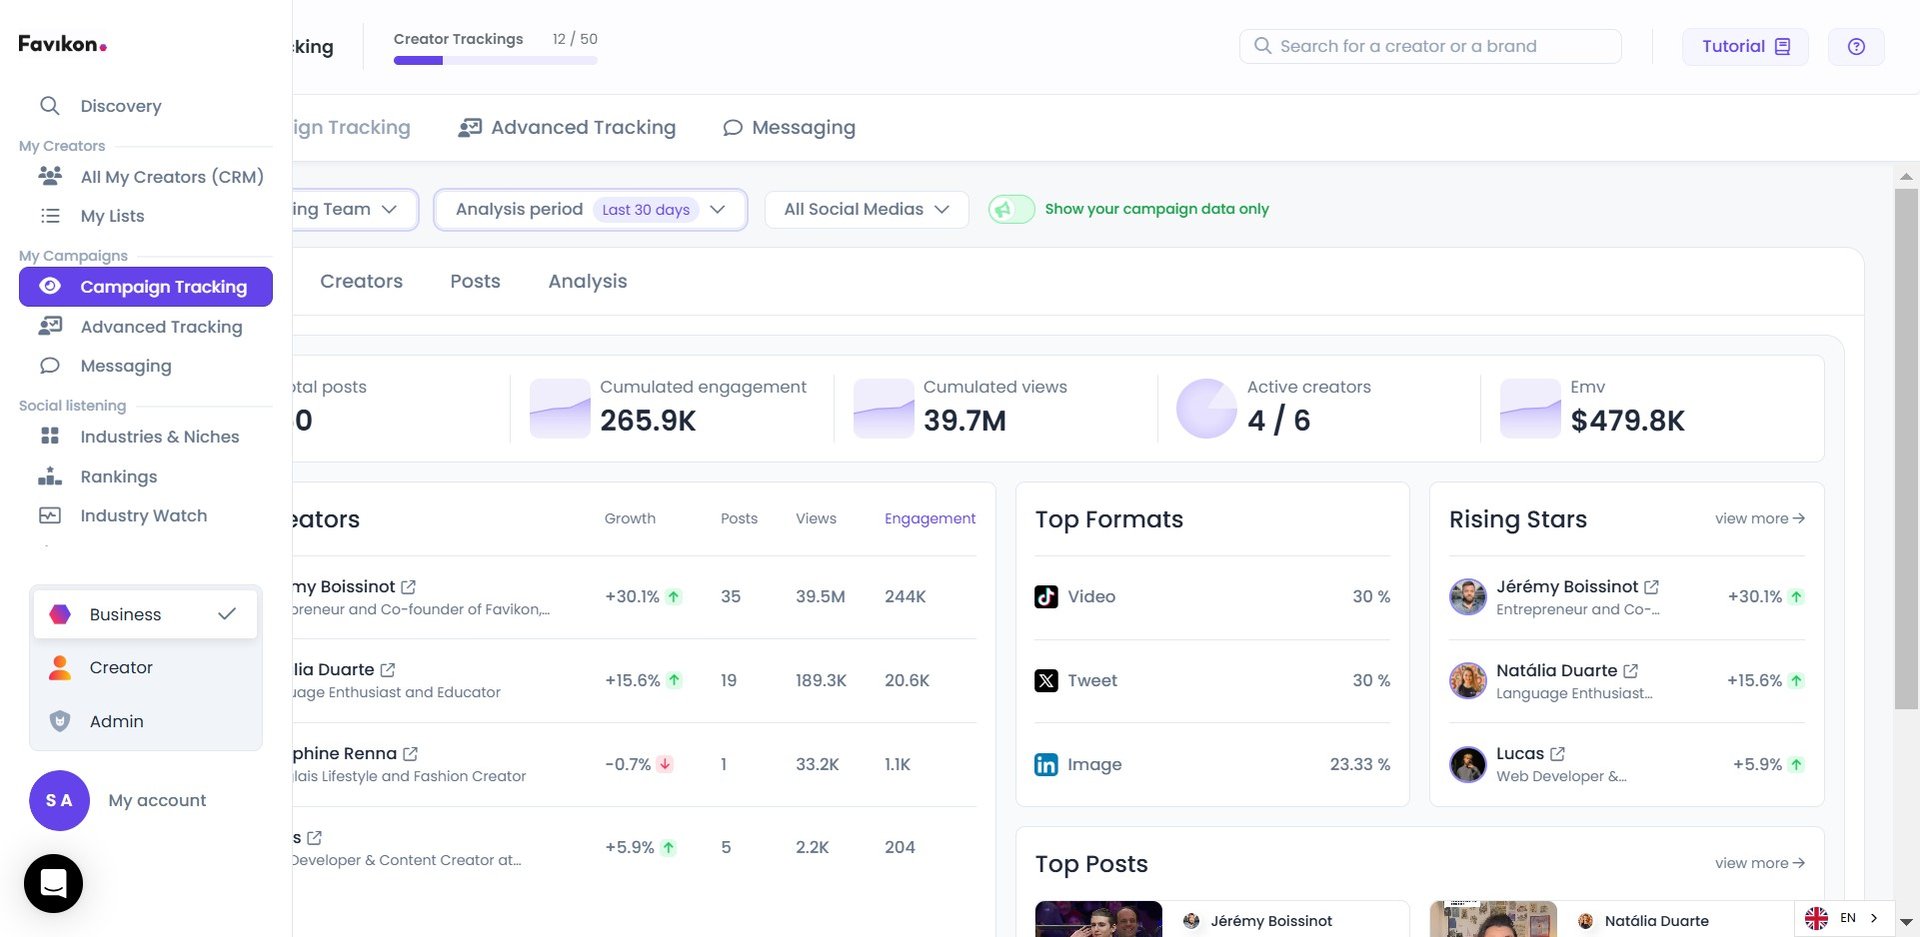
Task: Click the Tutorial button
Action: coord(1744,47)
